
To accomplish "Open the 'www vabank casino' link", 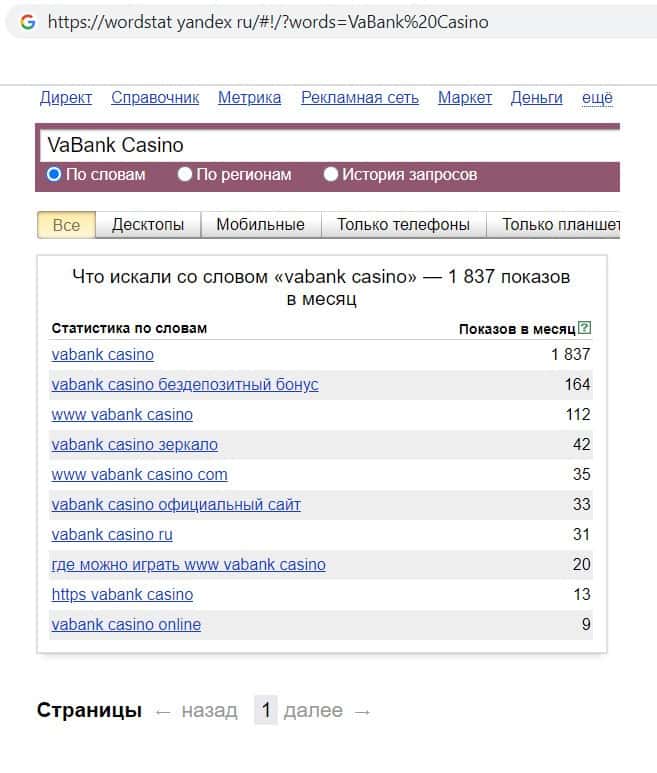I will click(x=122, y=415).
